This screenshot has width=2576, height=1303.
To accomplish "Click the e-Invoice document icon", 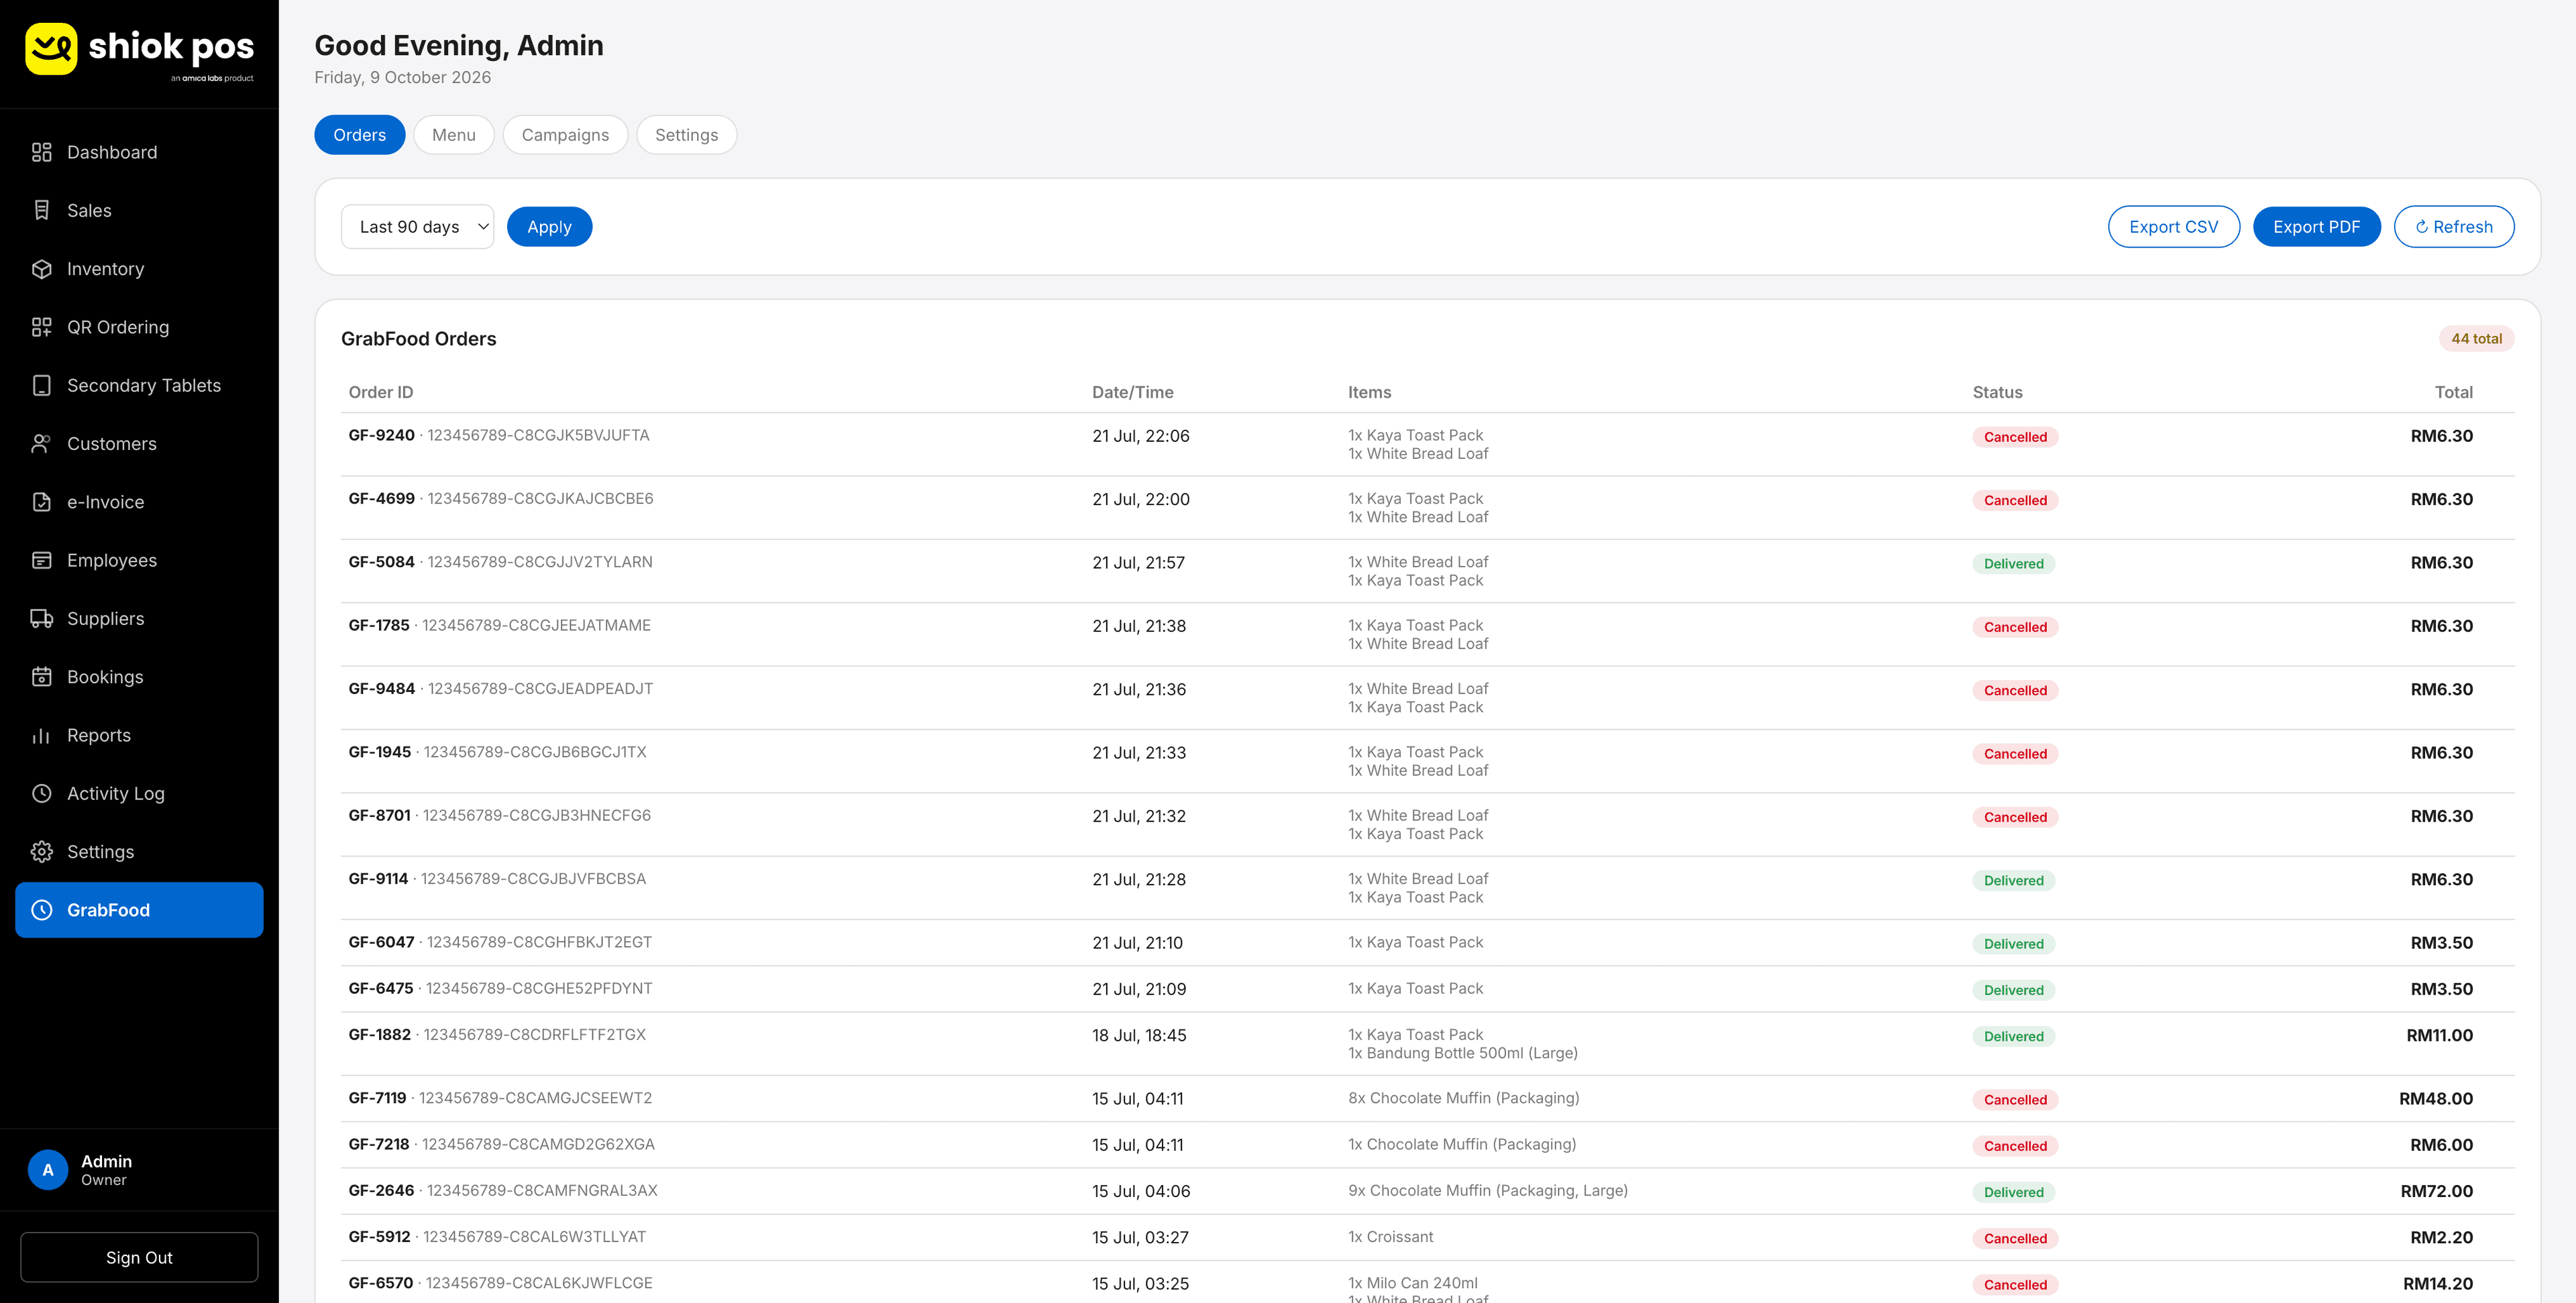I will [x=41, y=502].
